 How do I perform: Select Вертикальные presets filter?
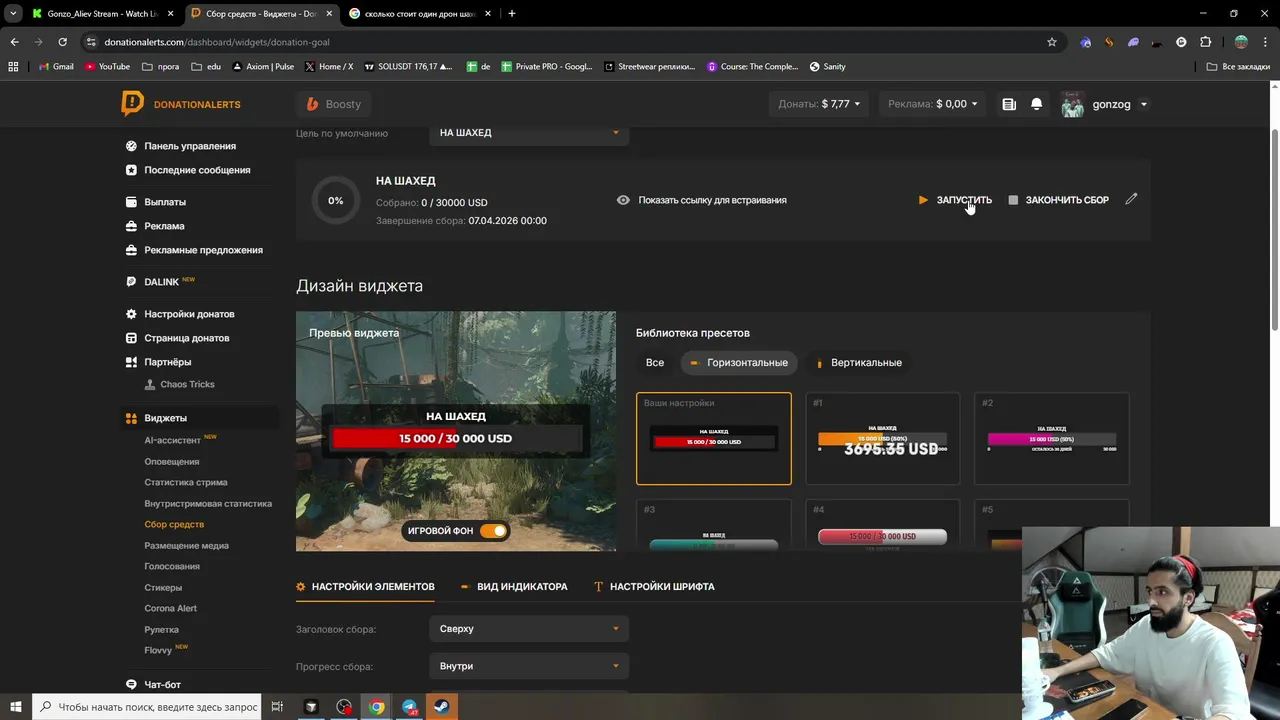(859, 362)
